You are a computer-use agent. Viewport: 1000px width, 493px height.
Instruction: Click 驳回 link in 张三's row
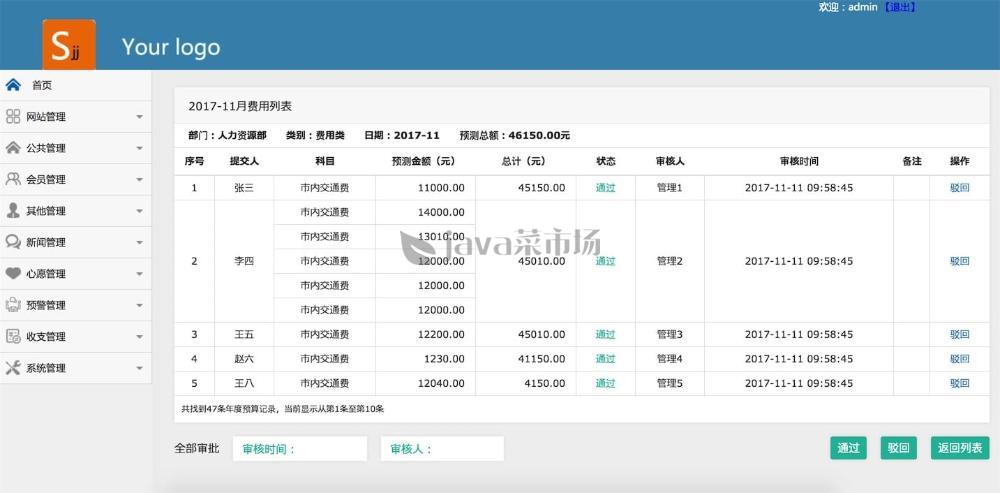(x=959, y=188)
